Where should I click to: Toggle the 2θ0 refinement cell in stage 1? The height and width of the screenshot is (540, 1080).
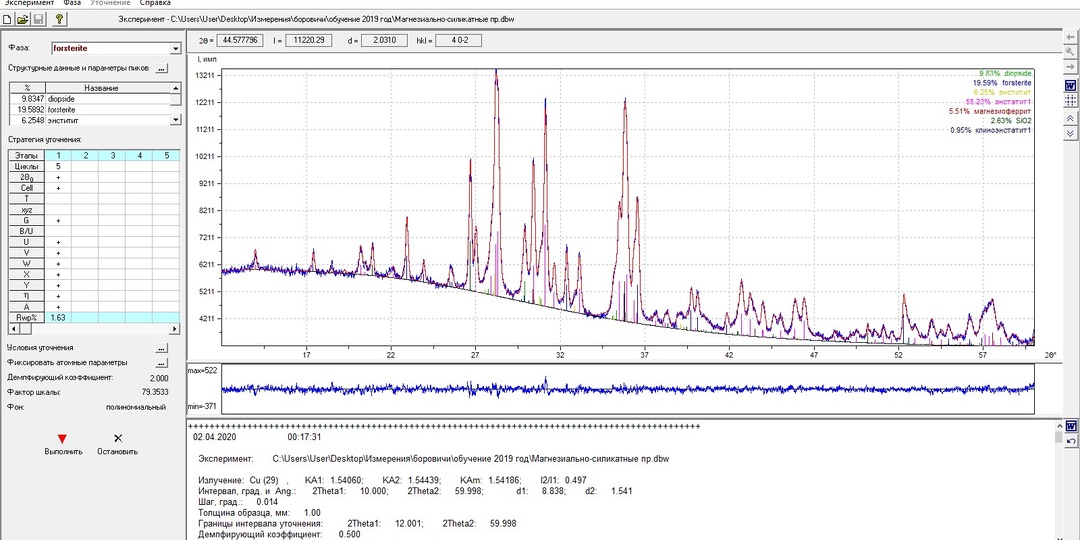point(59,178)
